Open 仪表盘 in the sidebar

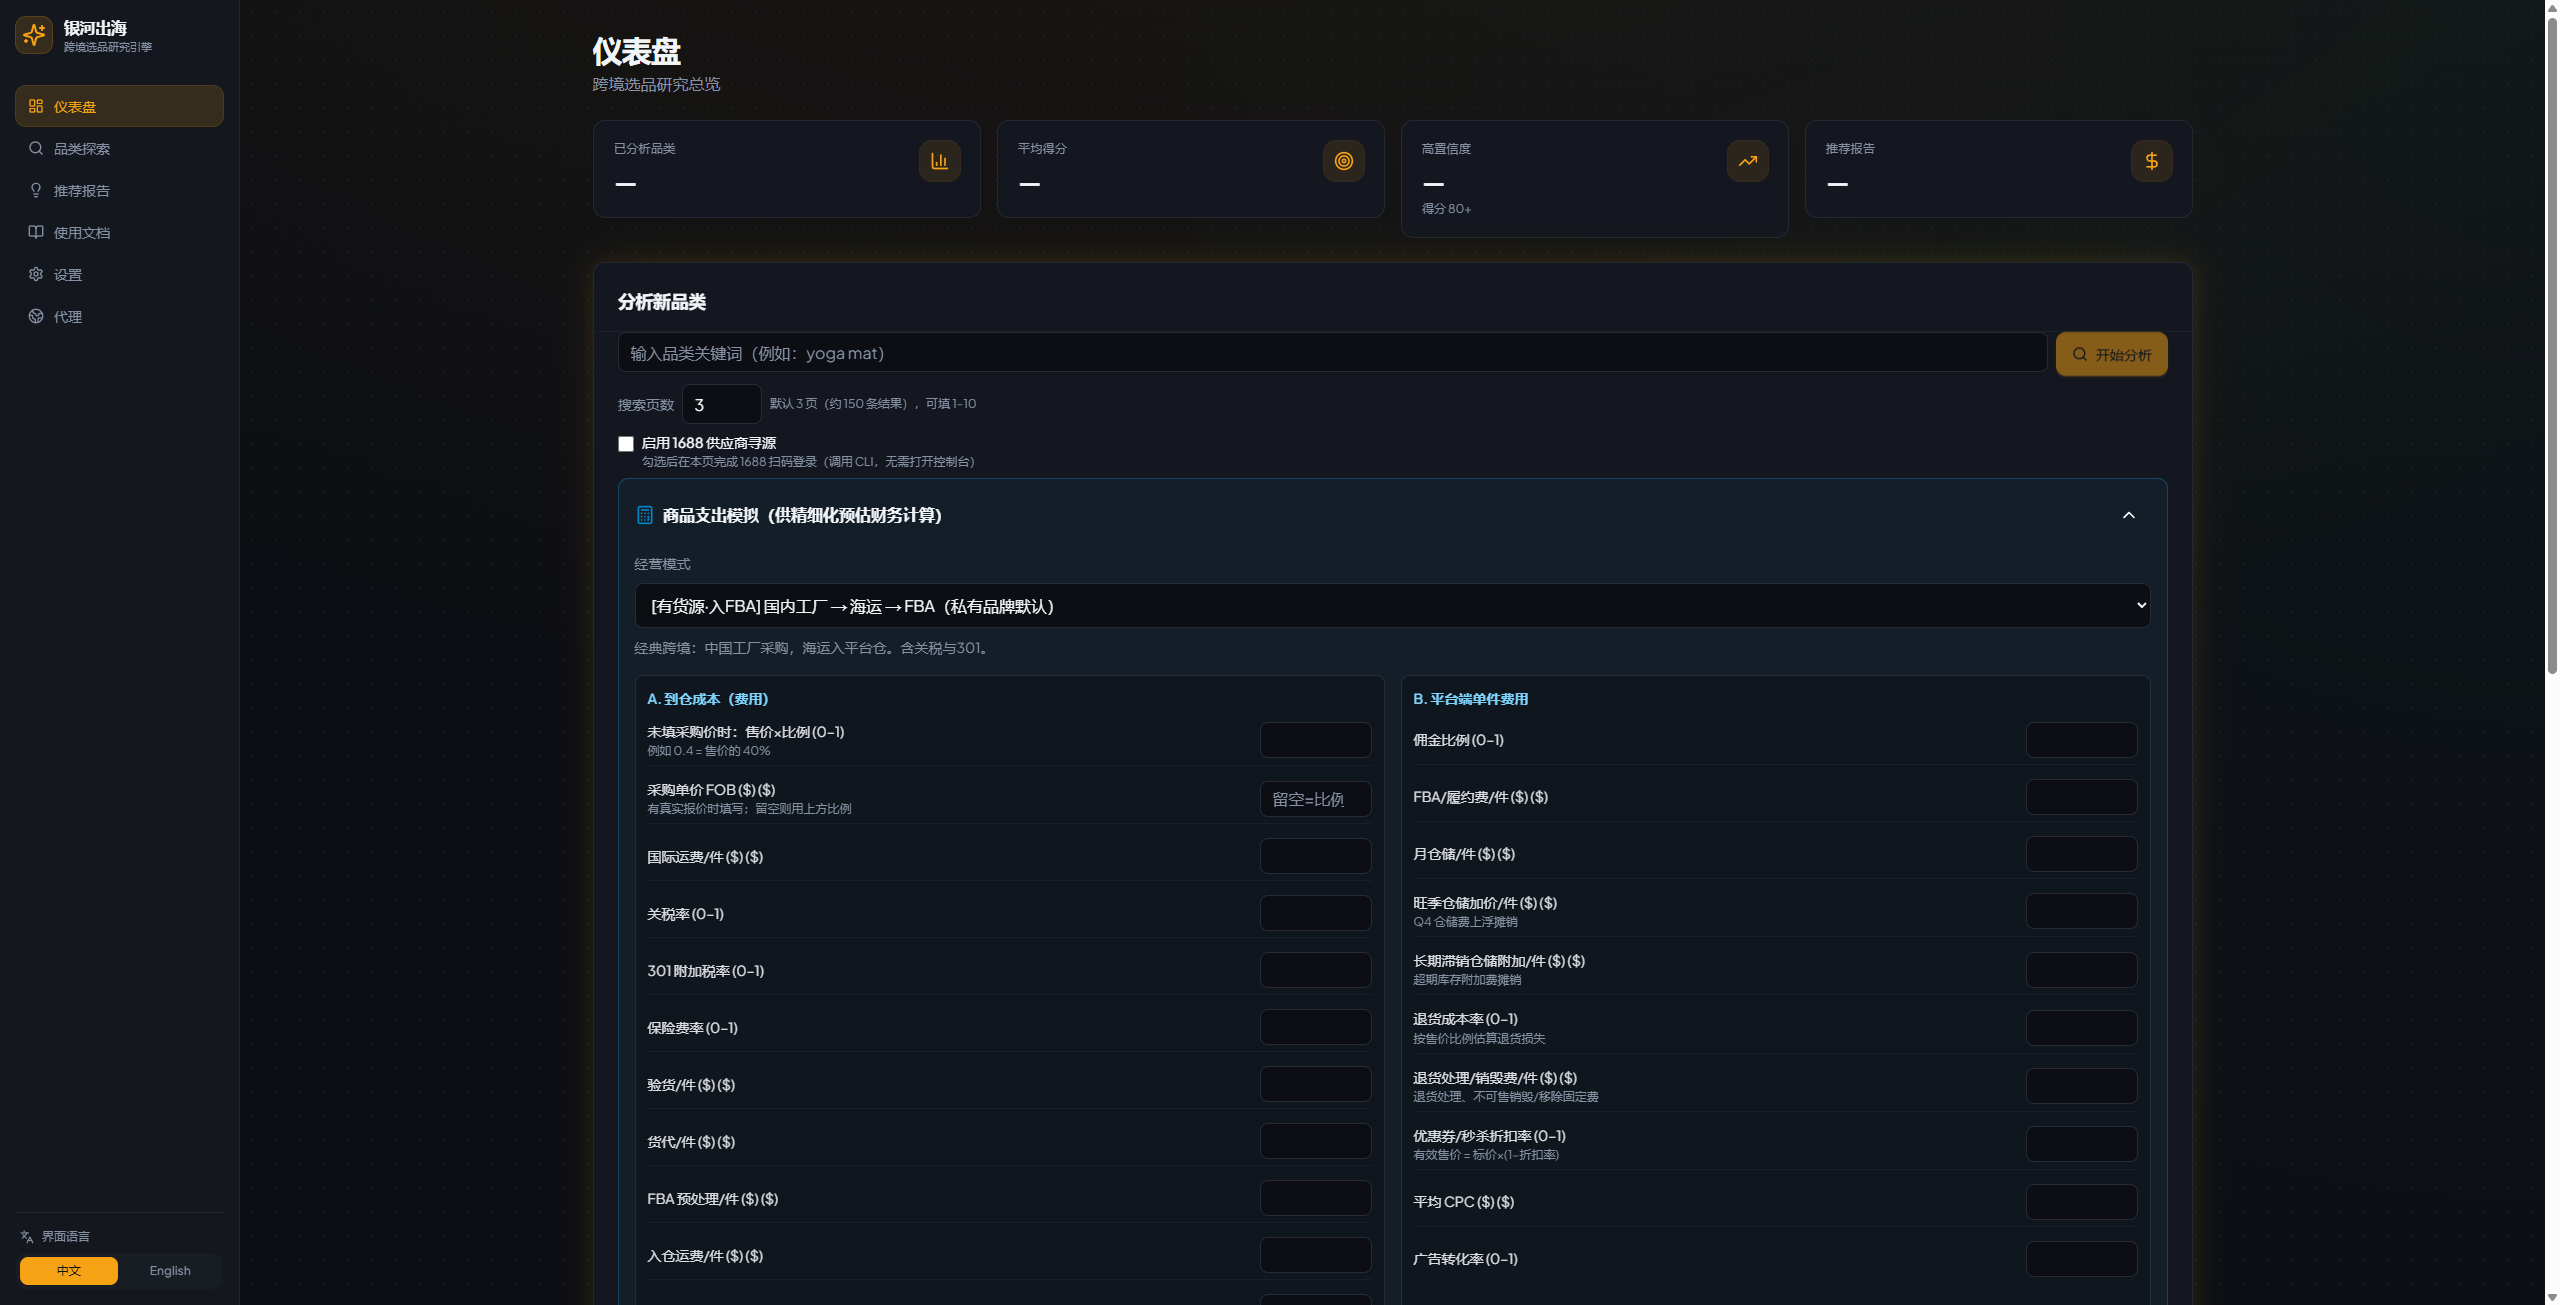119,106
